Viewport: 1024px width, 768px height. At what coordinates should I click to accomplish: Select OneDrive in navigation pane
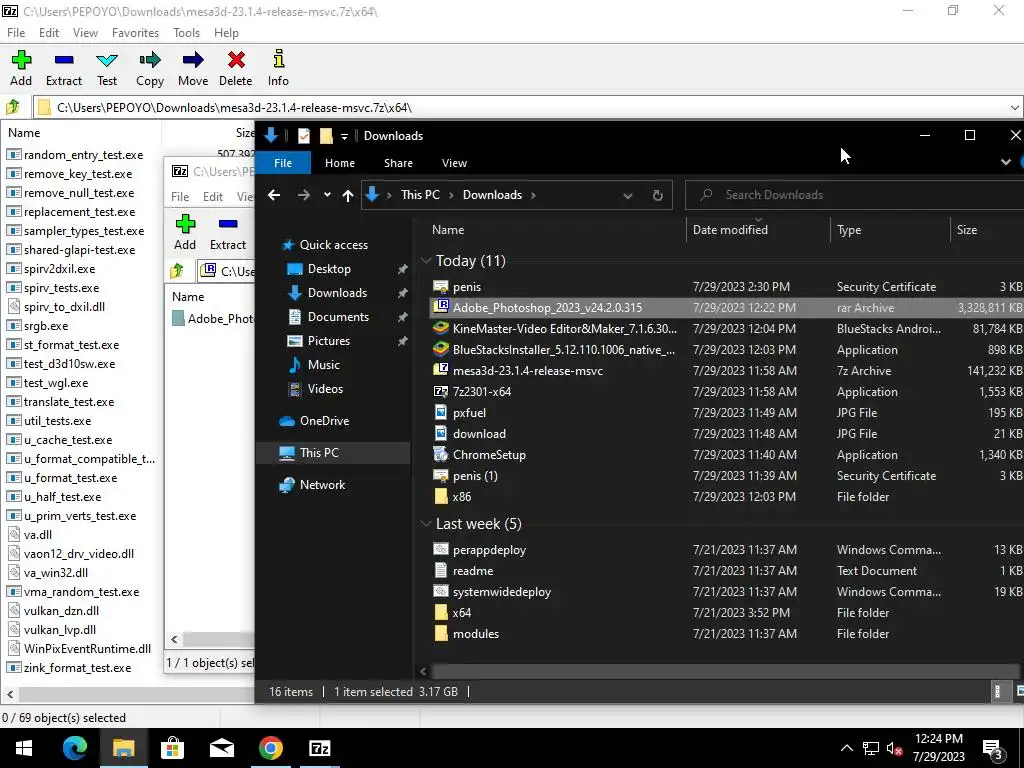(324, 421)
